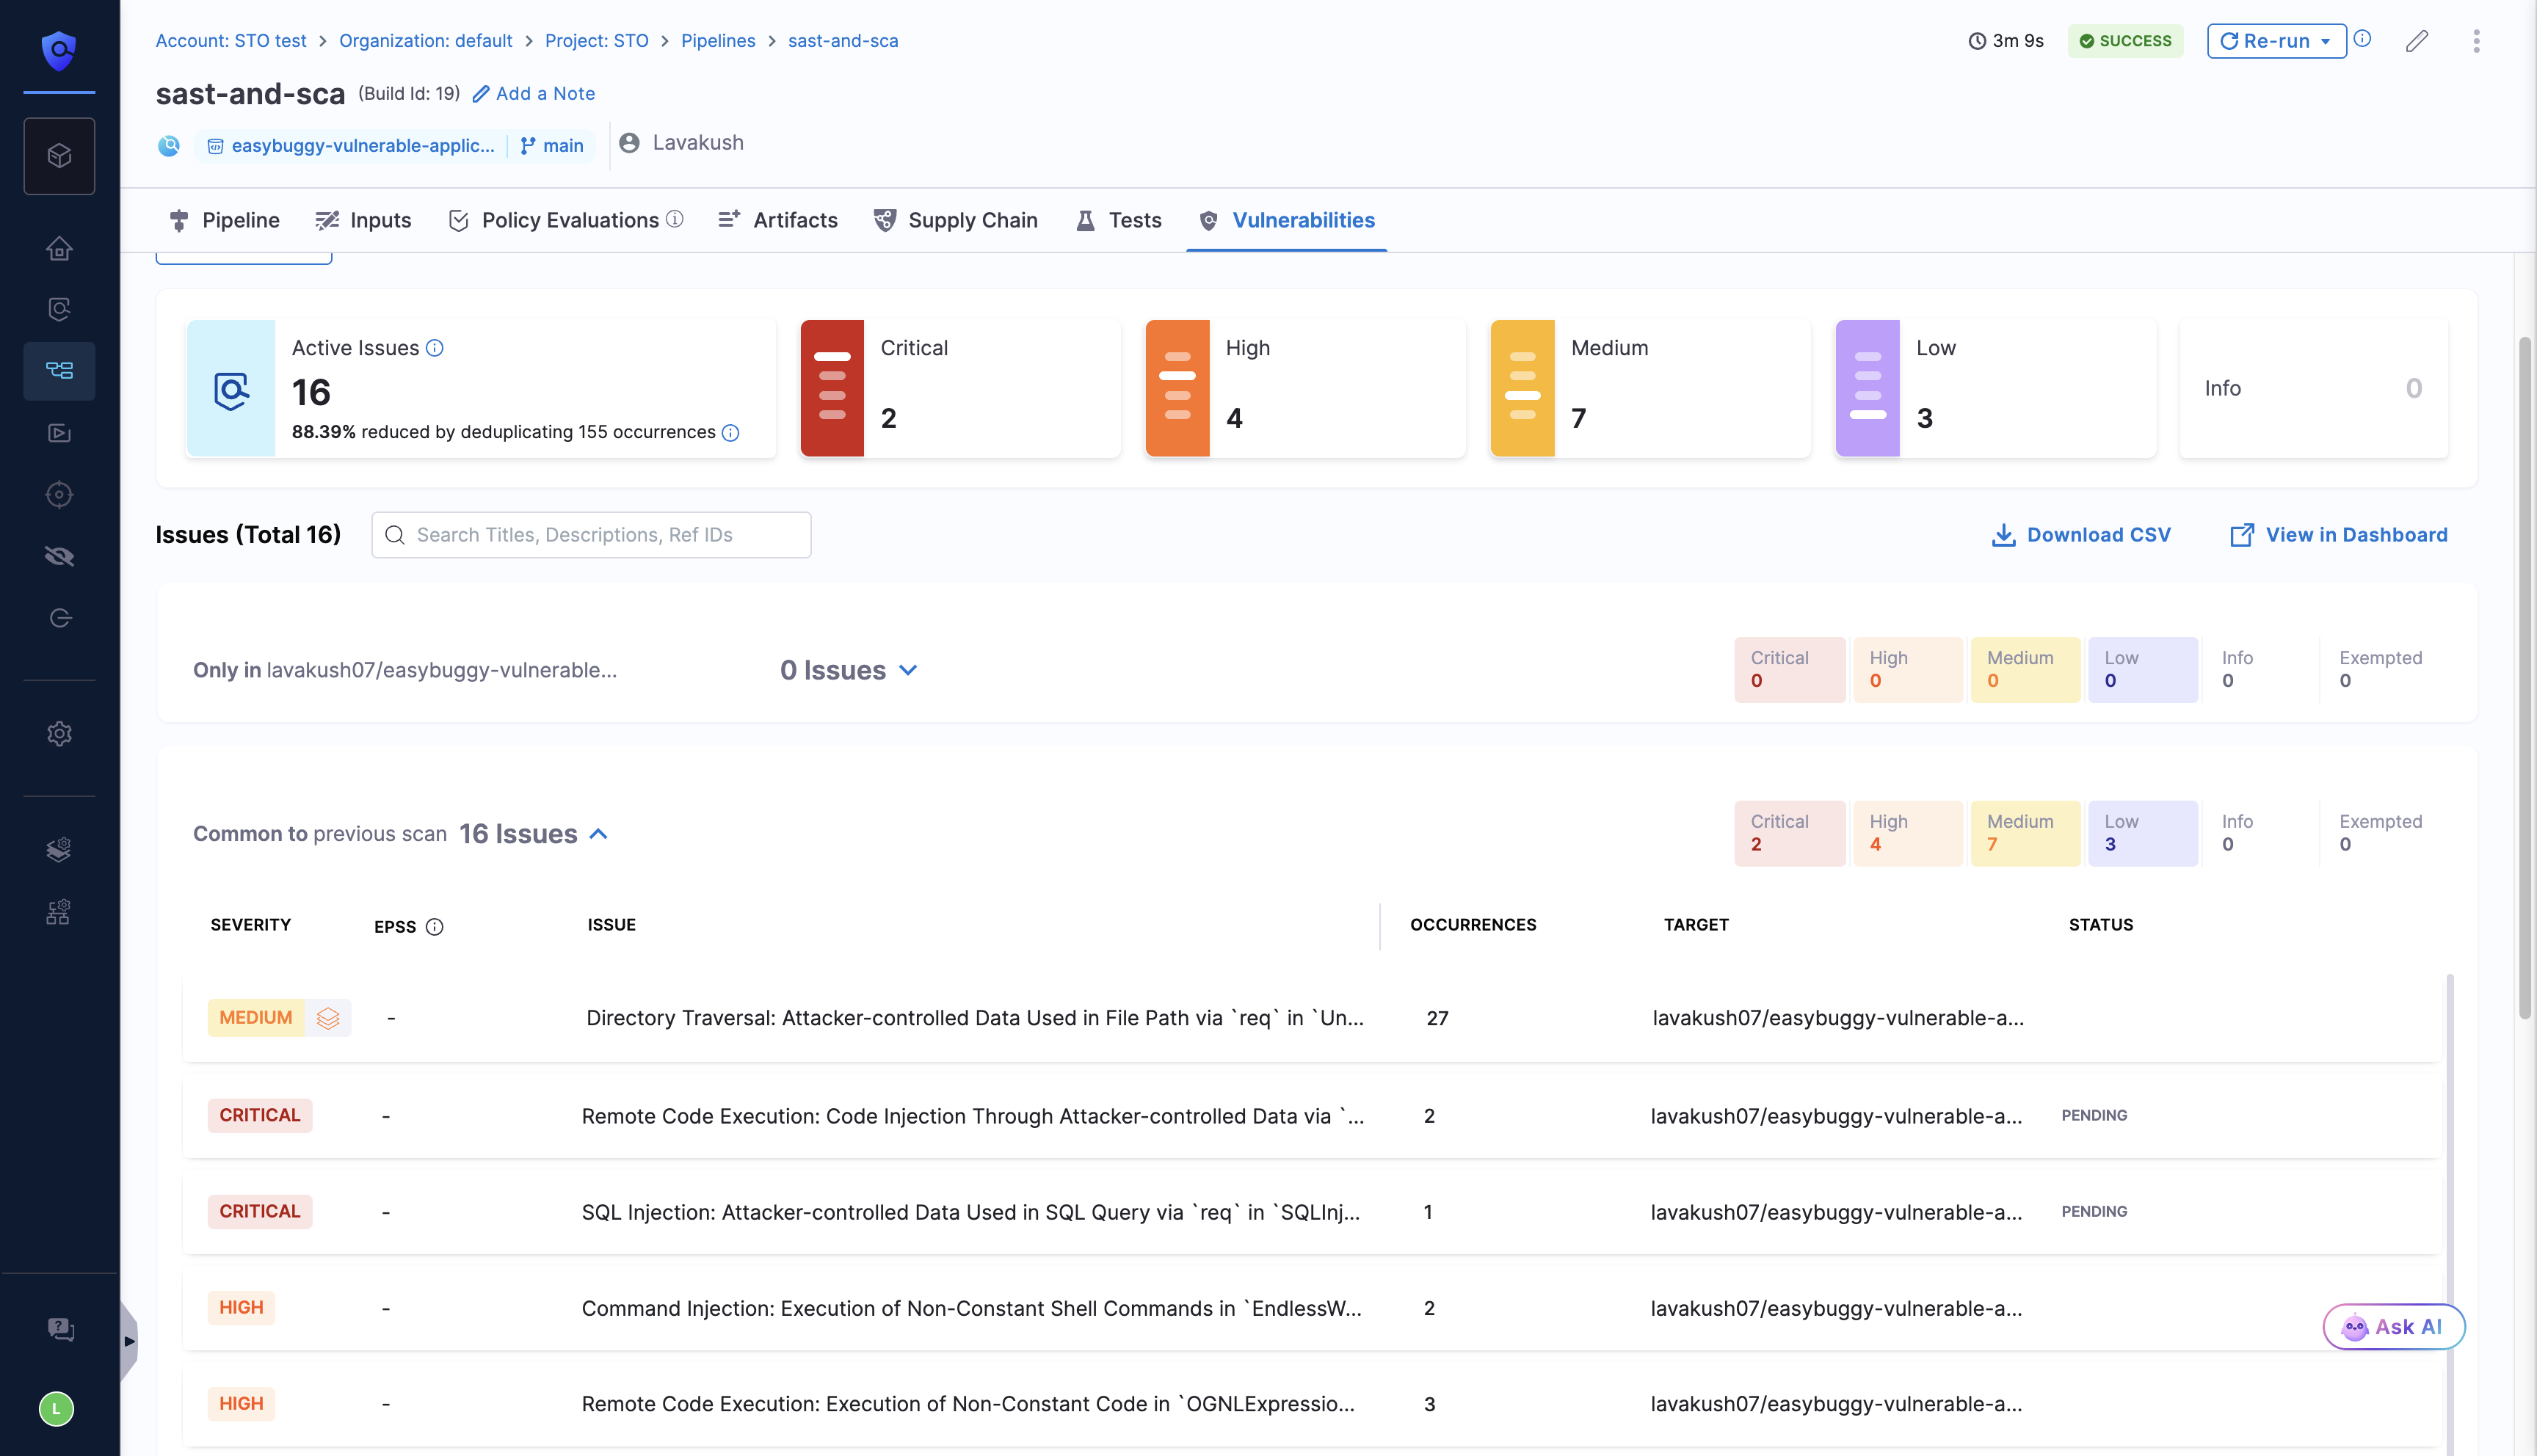Click the crossed-eye exemptions sidebar icon
The image size is (2537, 1456).
(59, 556)
